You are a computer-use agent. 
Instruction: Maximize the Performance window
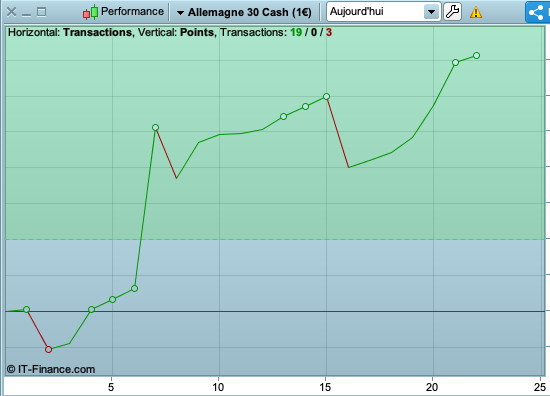point(41,12)
